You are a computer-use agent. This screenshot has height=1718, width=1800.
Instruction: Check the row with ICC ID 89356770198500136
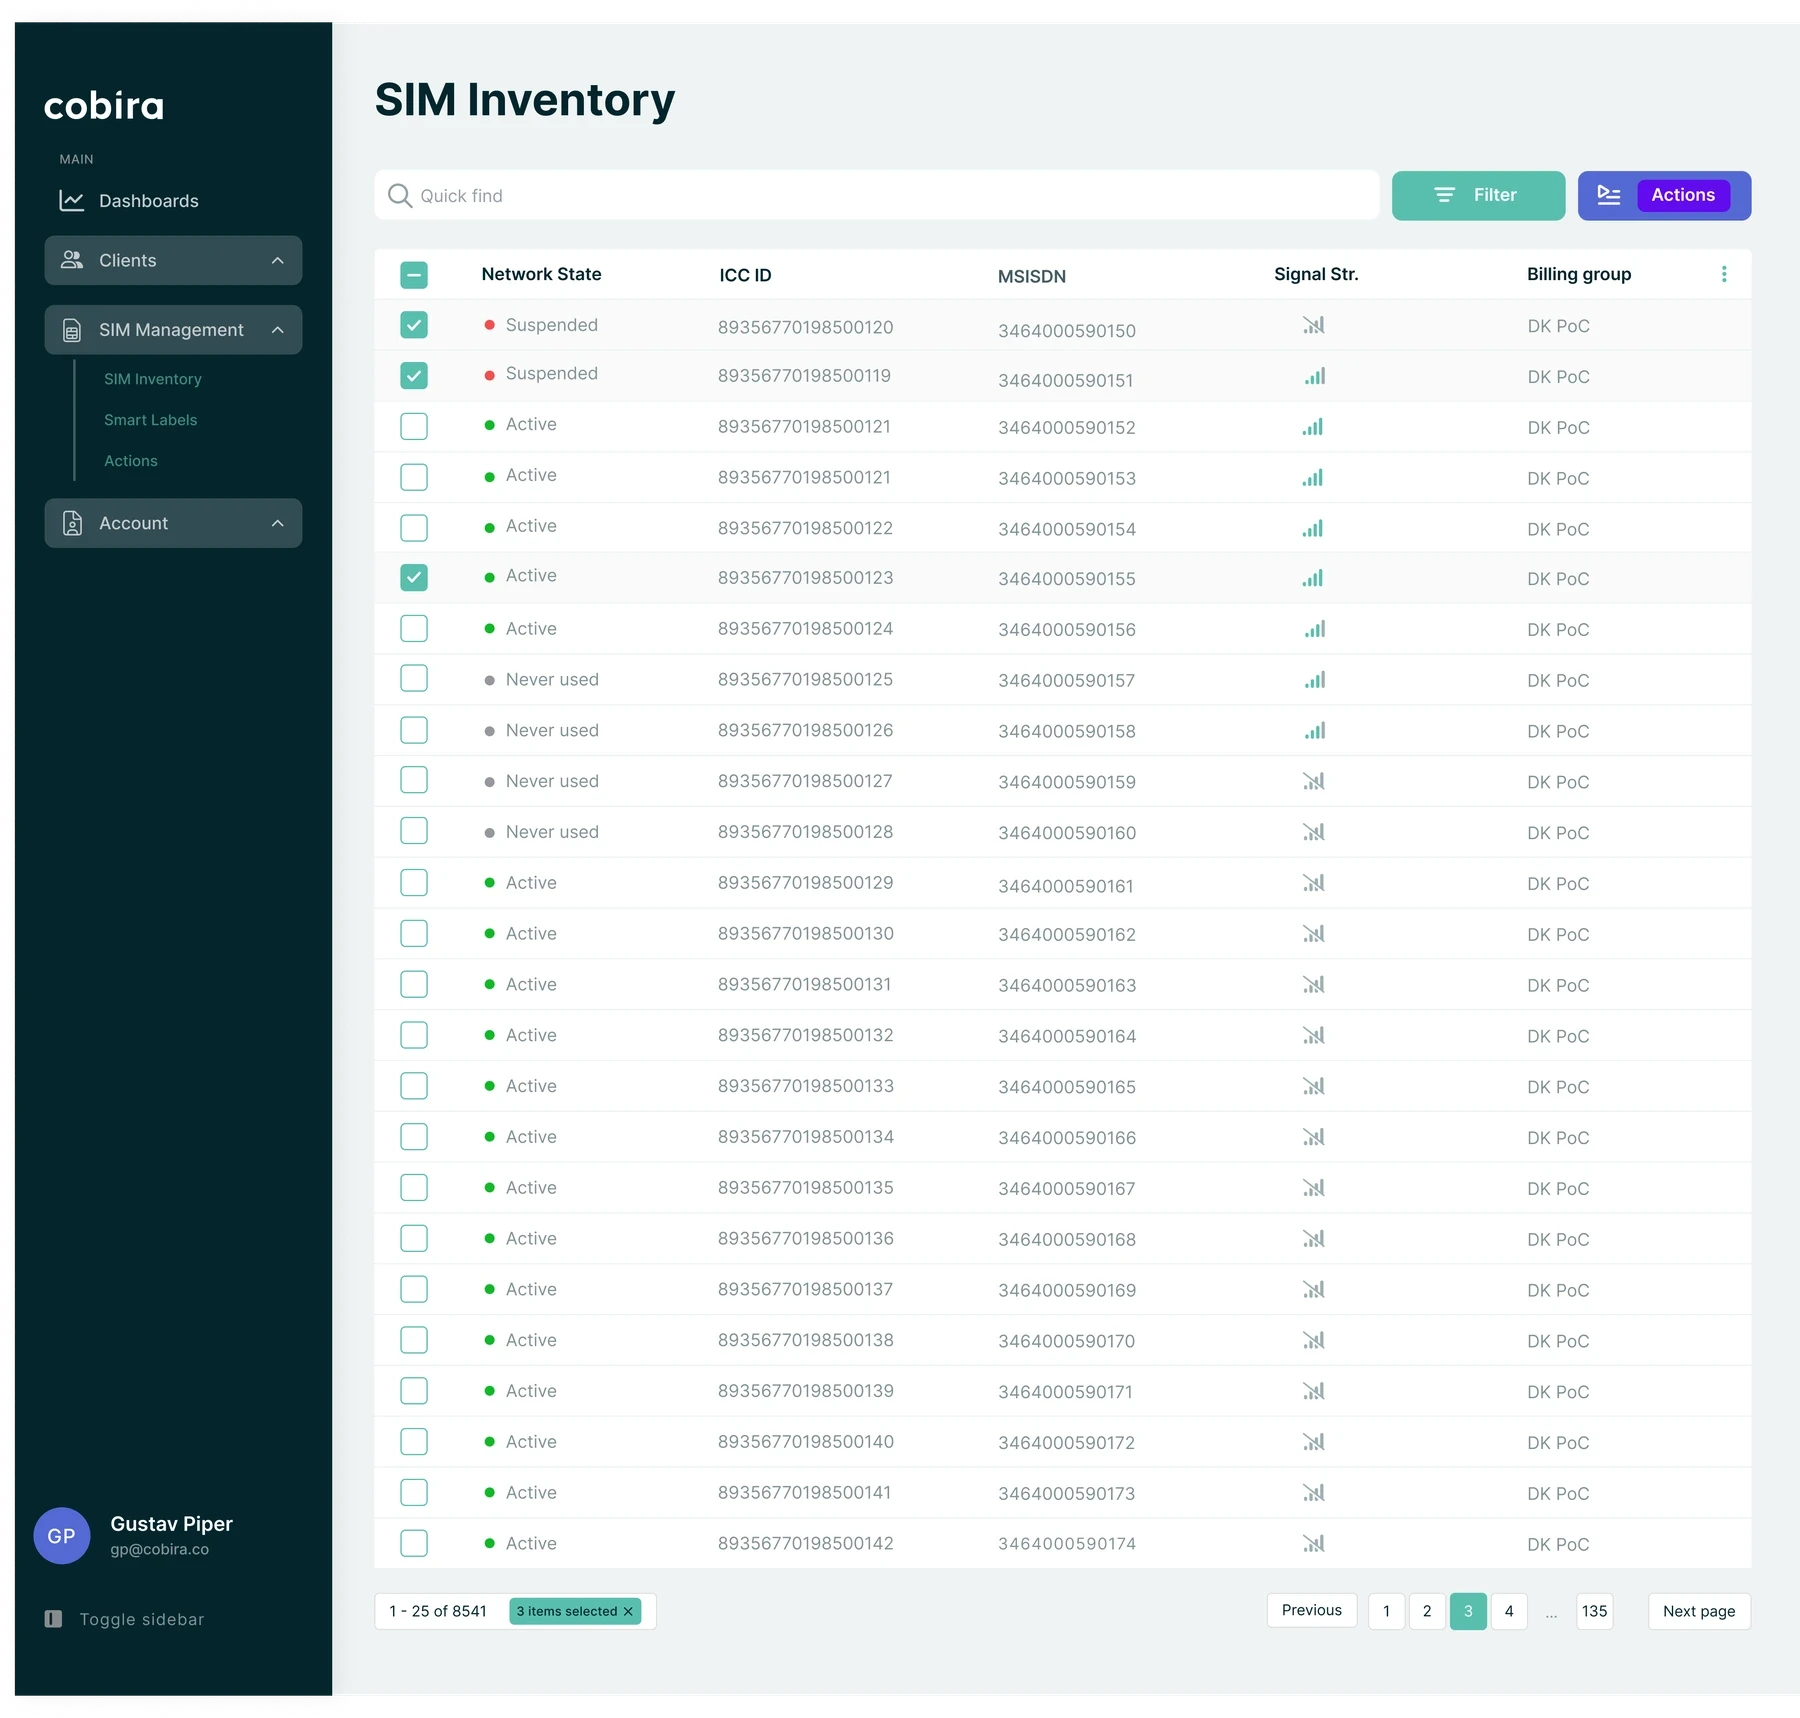coord(414,1239)
